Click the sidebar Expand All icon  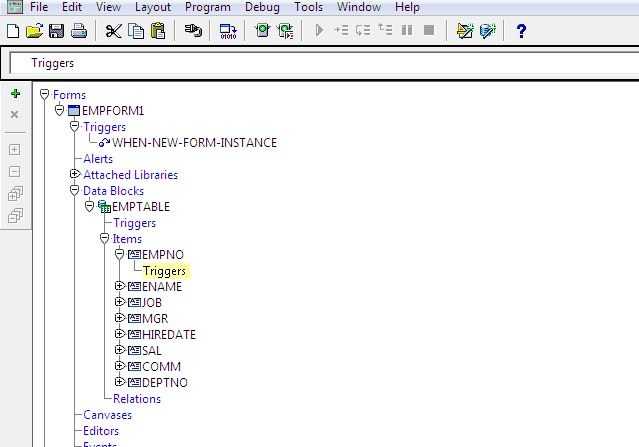(x=15, y=194)
